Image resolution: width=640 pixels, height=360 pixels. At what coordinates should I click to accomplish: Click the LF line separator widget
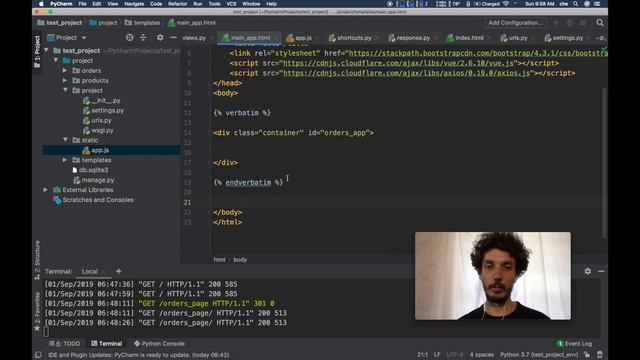[437, 355]
